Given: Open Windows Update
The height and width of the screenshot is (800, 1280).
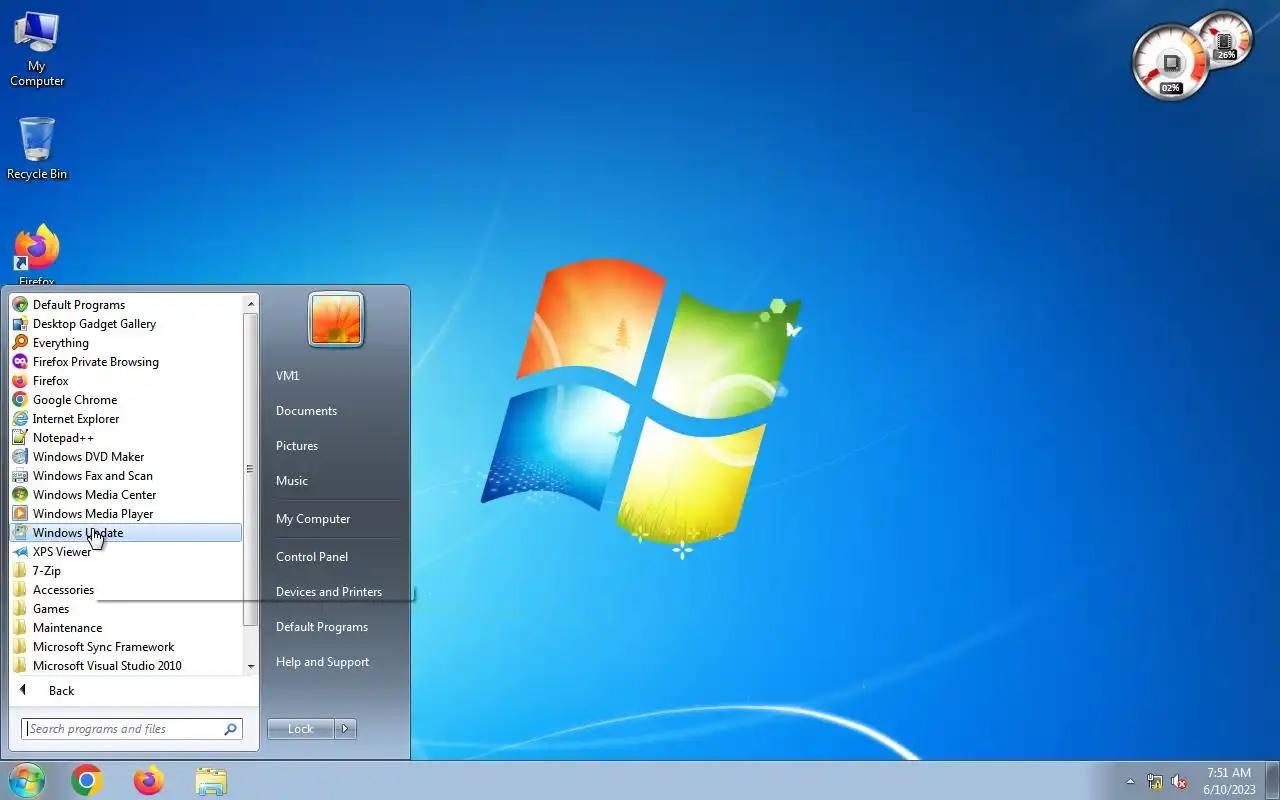Looking at the screenshot, I should [x=125, y=533].
